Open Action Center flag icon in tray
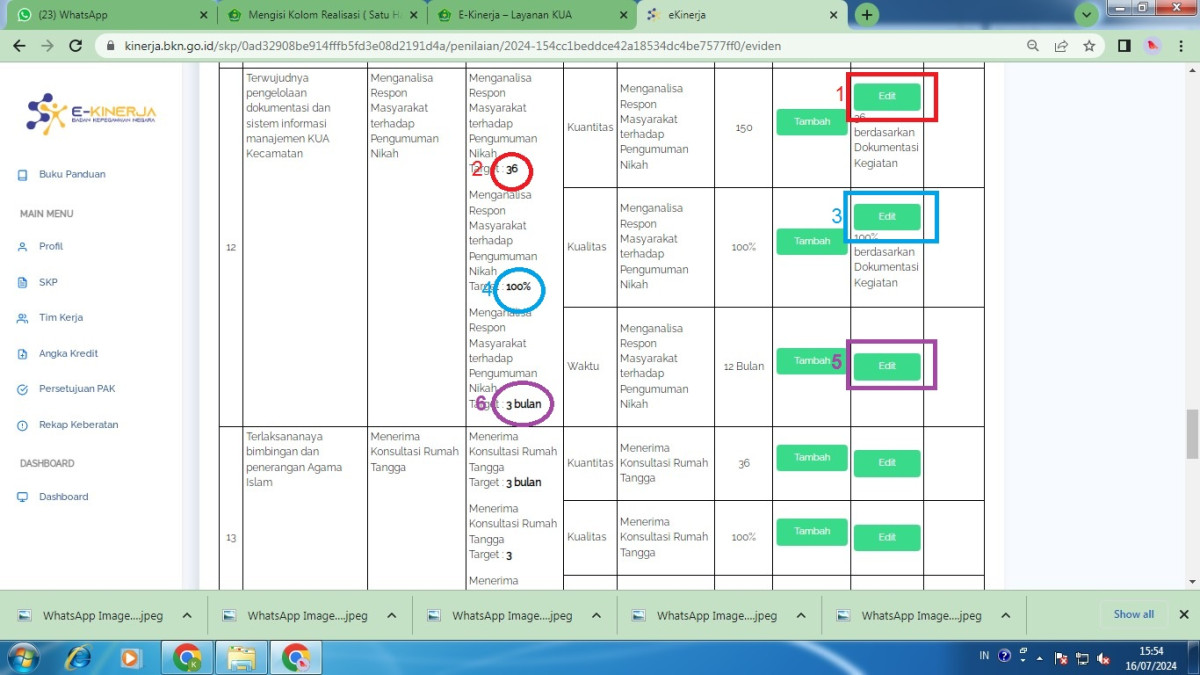 1061,658
